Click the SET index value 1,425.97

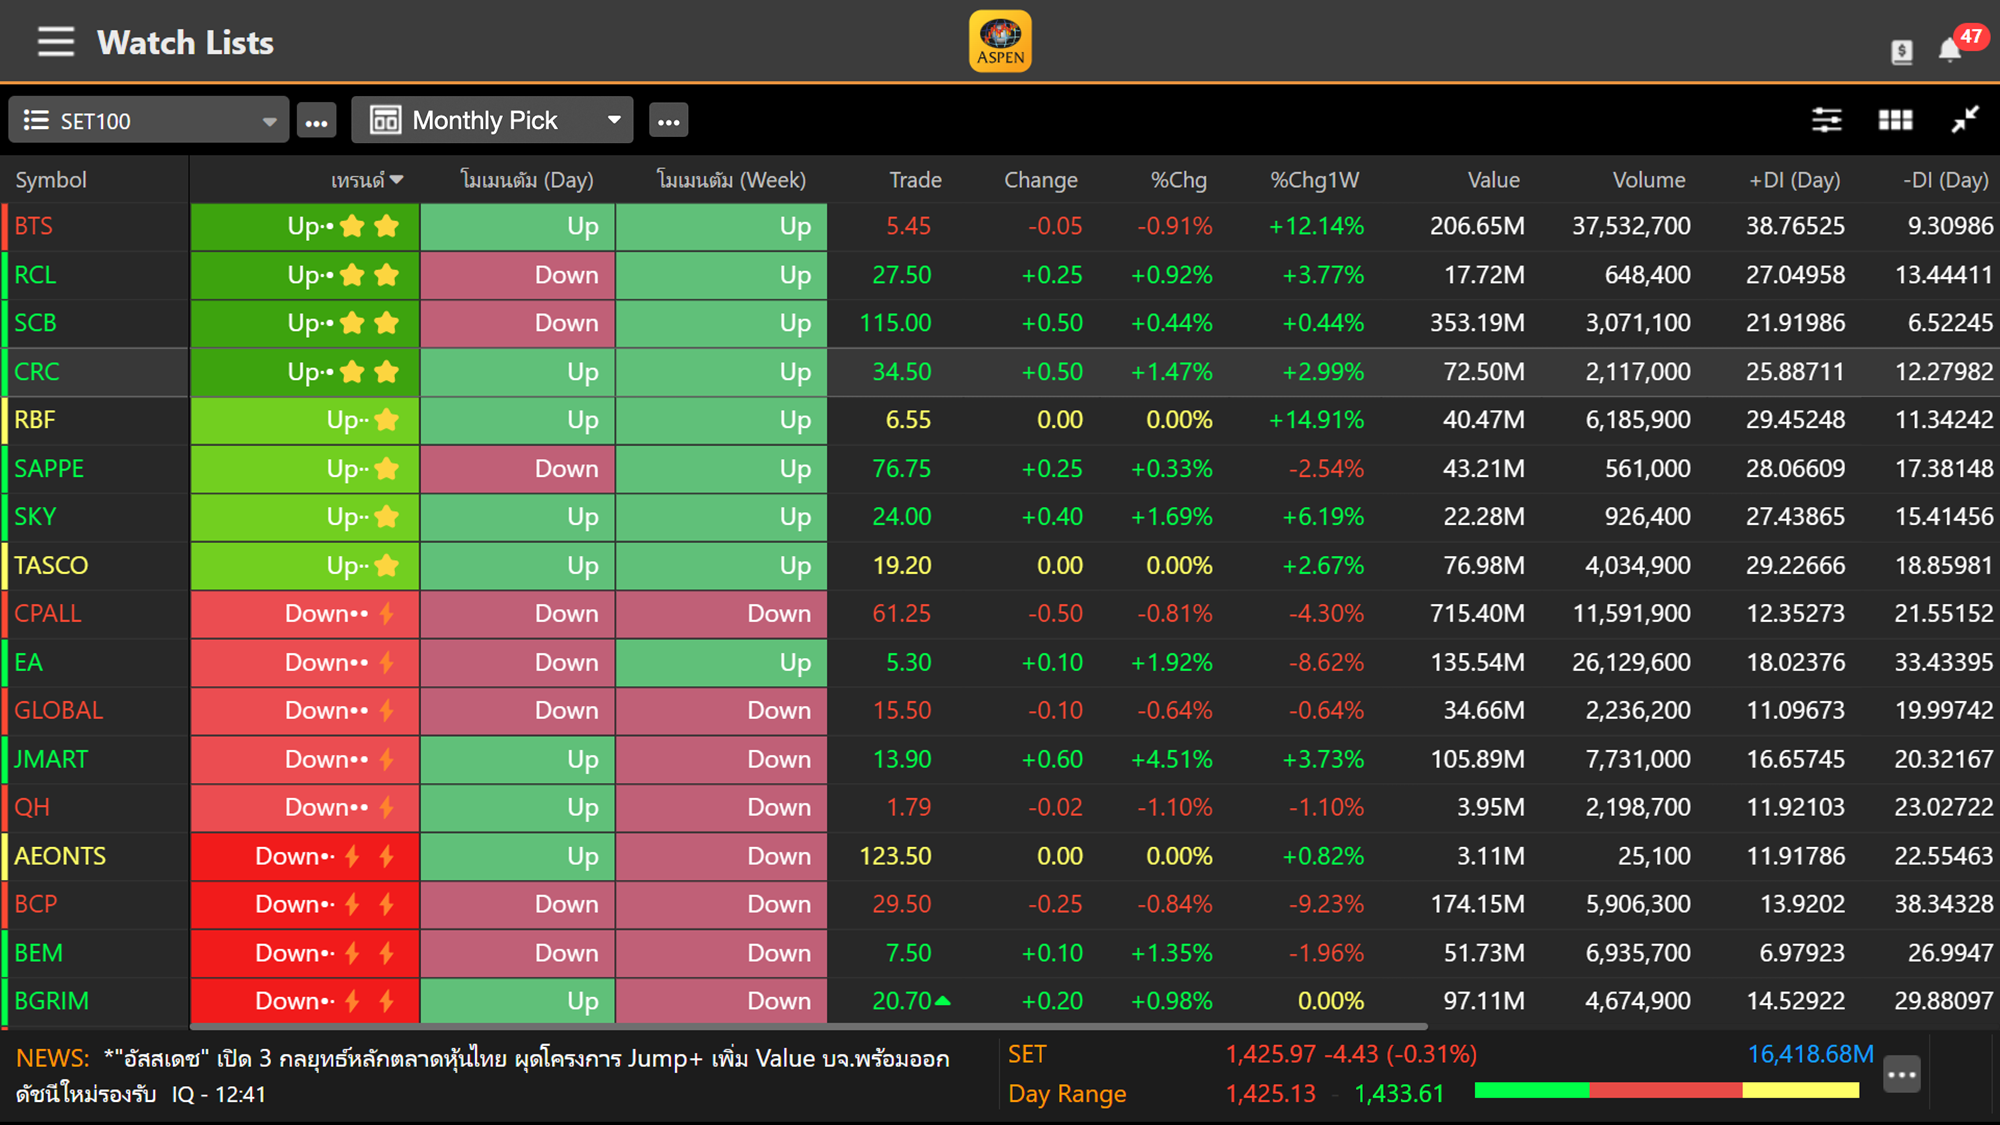pos(1270,1054)
